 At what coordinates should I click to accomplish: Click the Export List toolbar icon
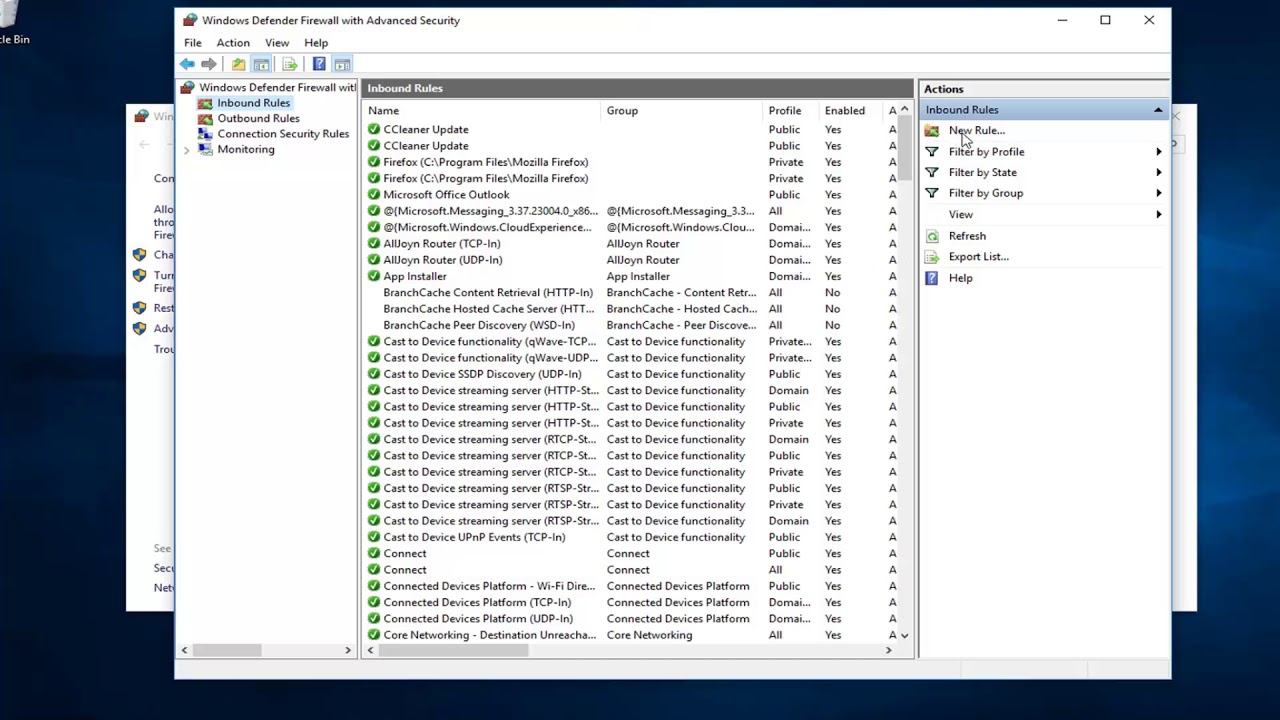290,64
